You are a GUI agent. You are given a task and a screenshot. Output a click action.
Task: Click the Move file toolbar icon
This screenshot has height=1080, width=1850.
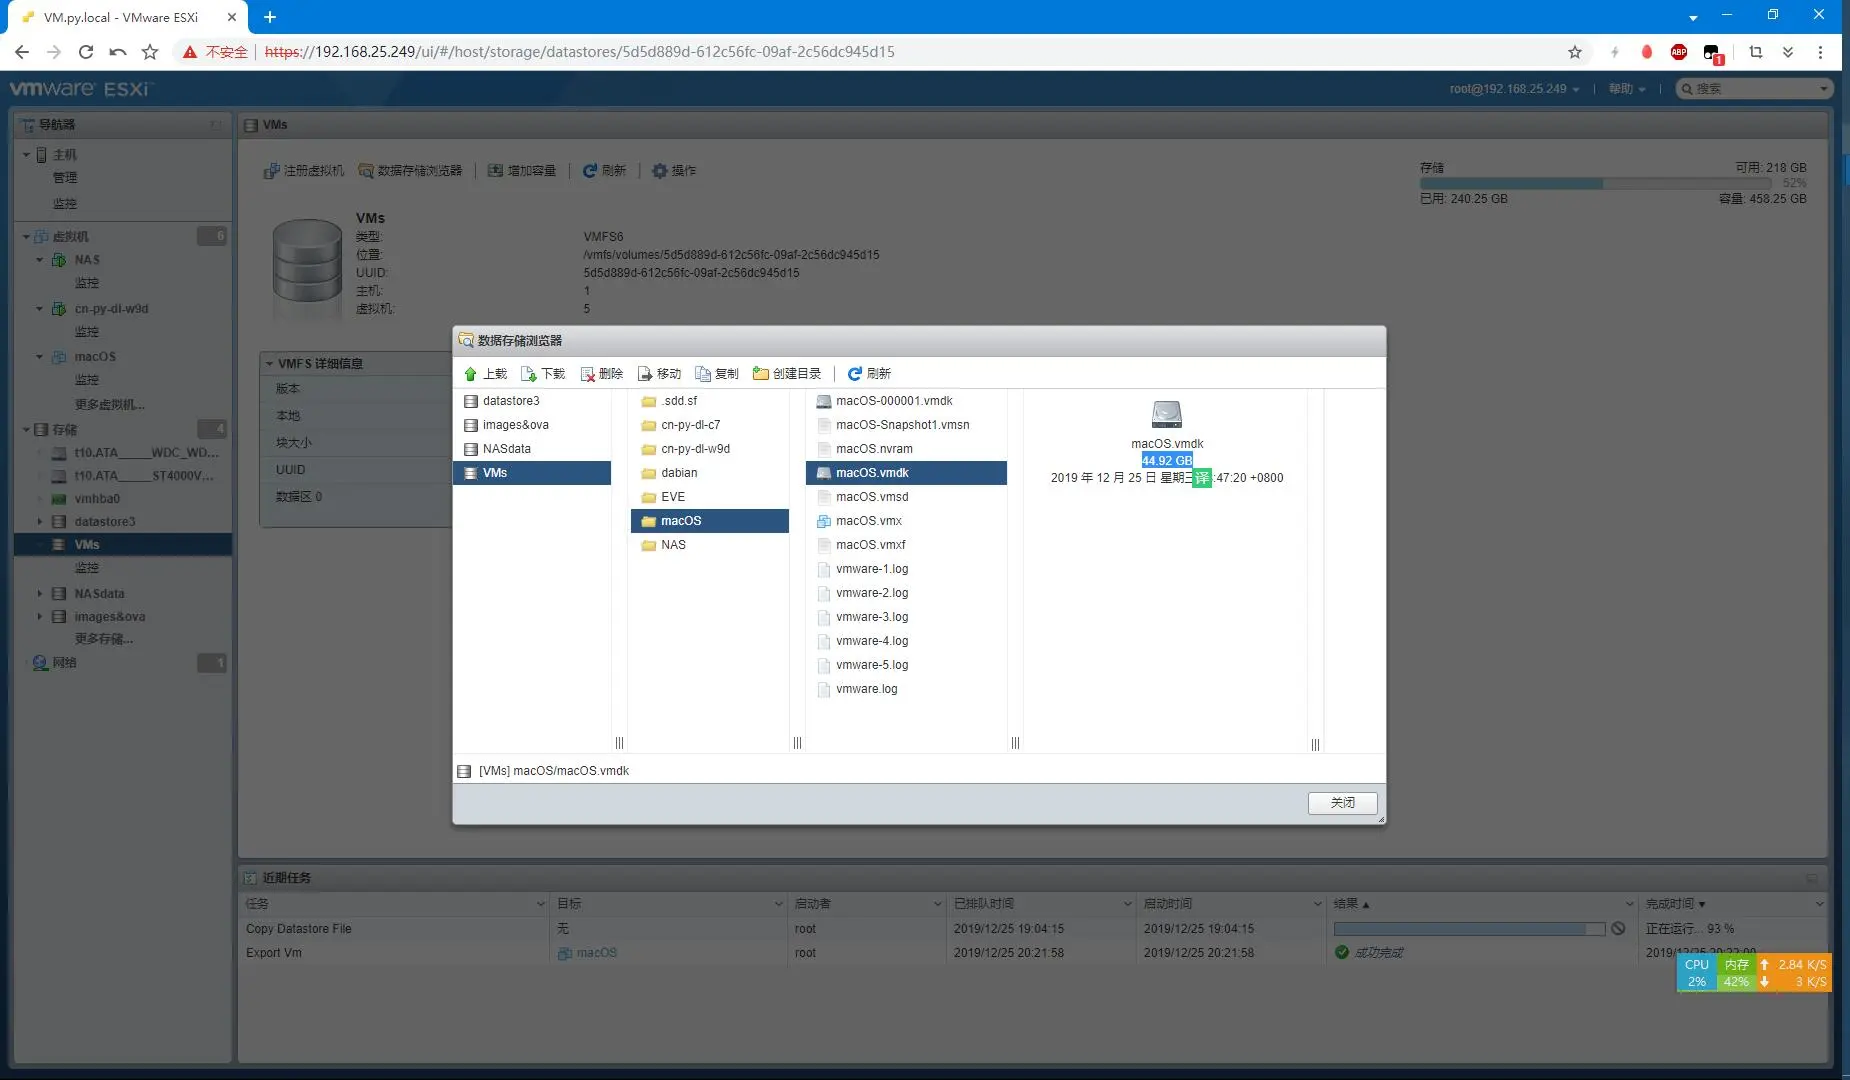pyautogui.click(x=645, y=374)
